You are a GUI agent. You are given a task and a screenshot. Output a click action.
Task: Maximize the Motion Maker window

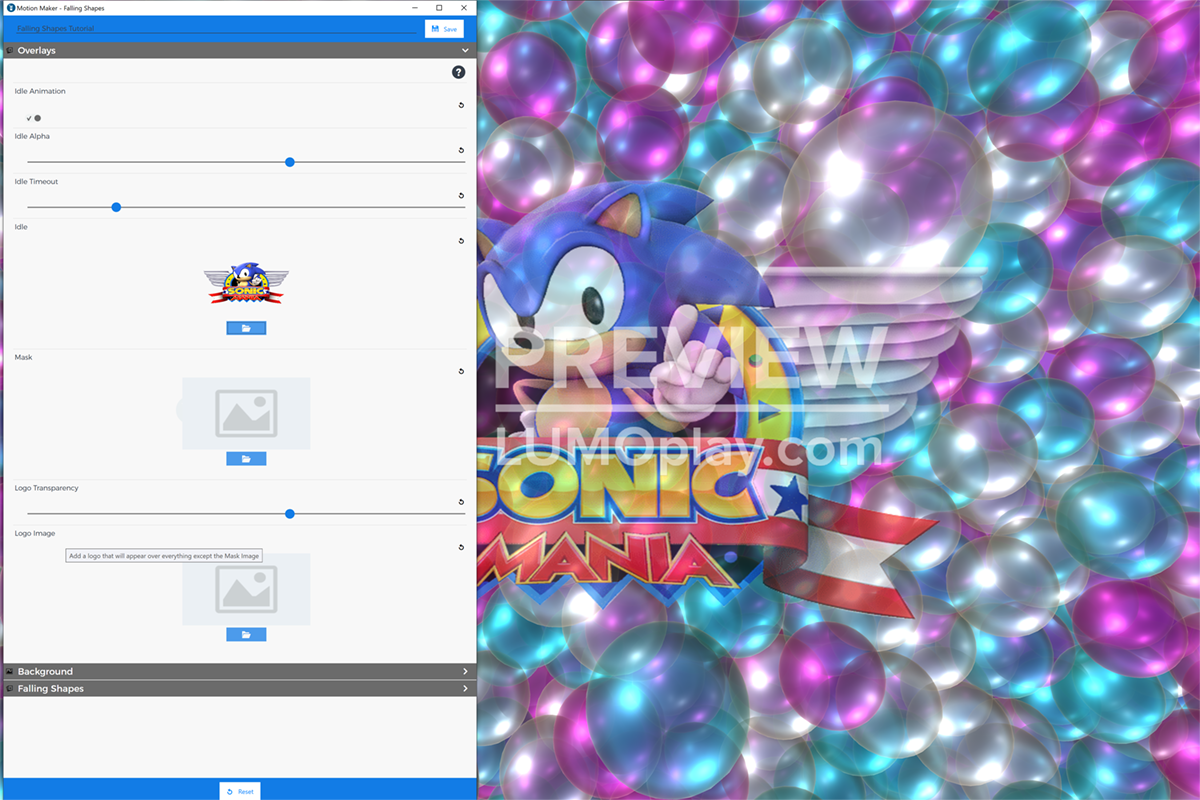(439, 7)
